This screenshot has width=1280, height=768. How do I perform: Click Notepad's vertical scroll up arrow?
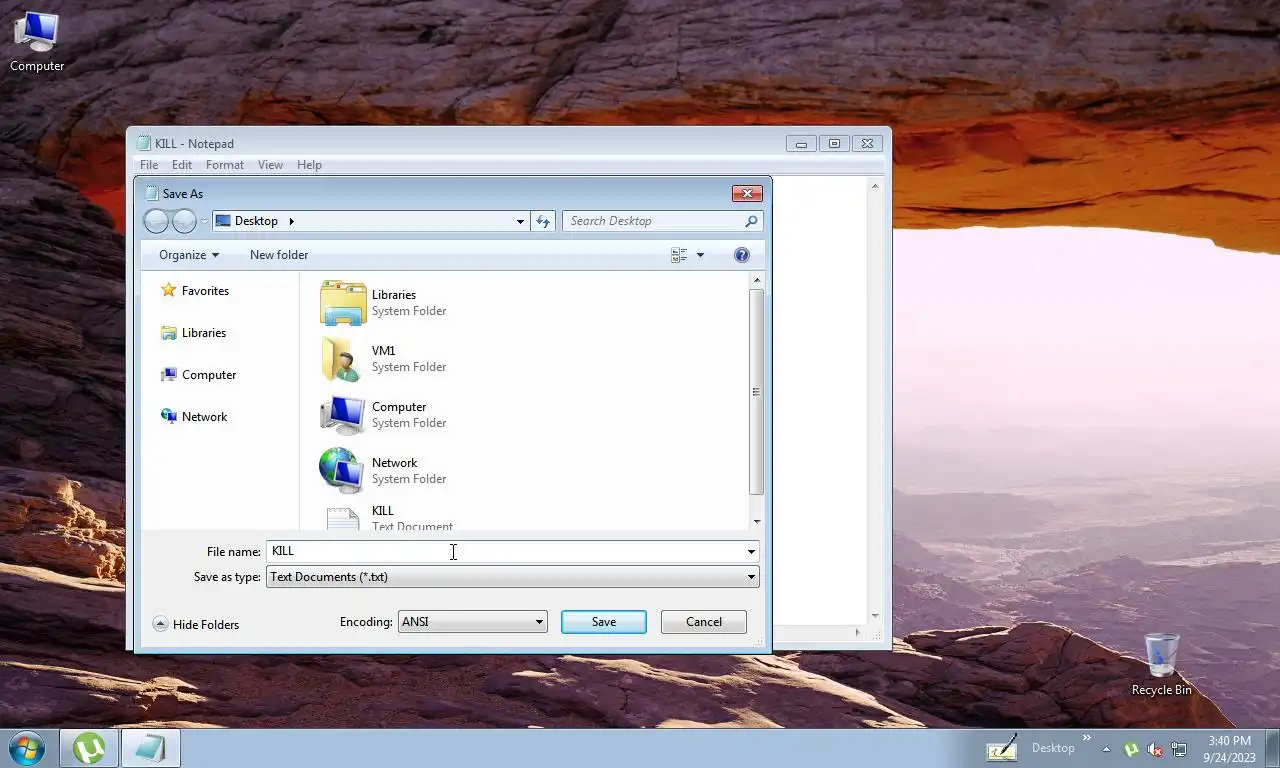[x=875, y=186]
